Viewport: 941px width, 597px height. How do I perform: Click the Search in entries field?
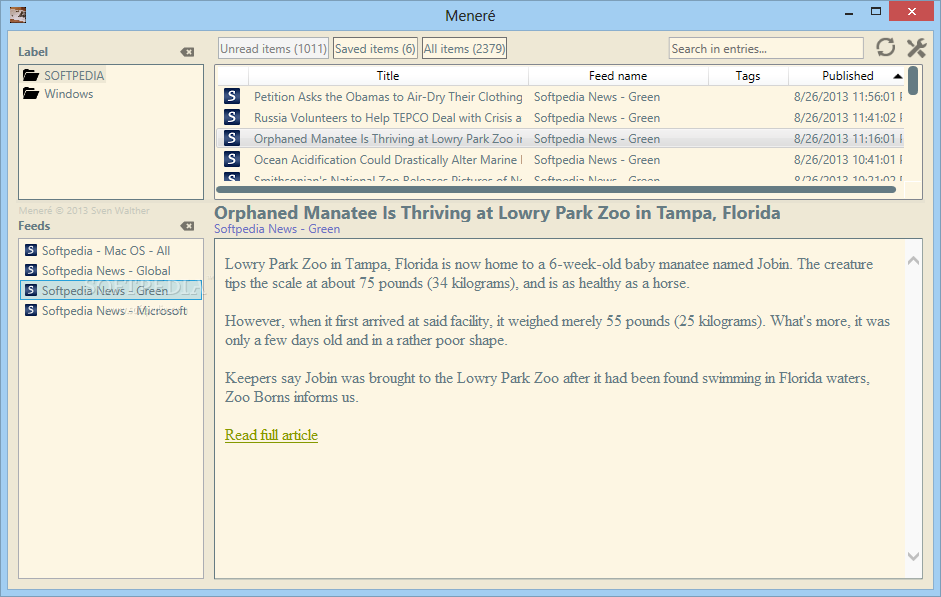(x=766, y=49)
